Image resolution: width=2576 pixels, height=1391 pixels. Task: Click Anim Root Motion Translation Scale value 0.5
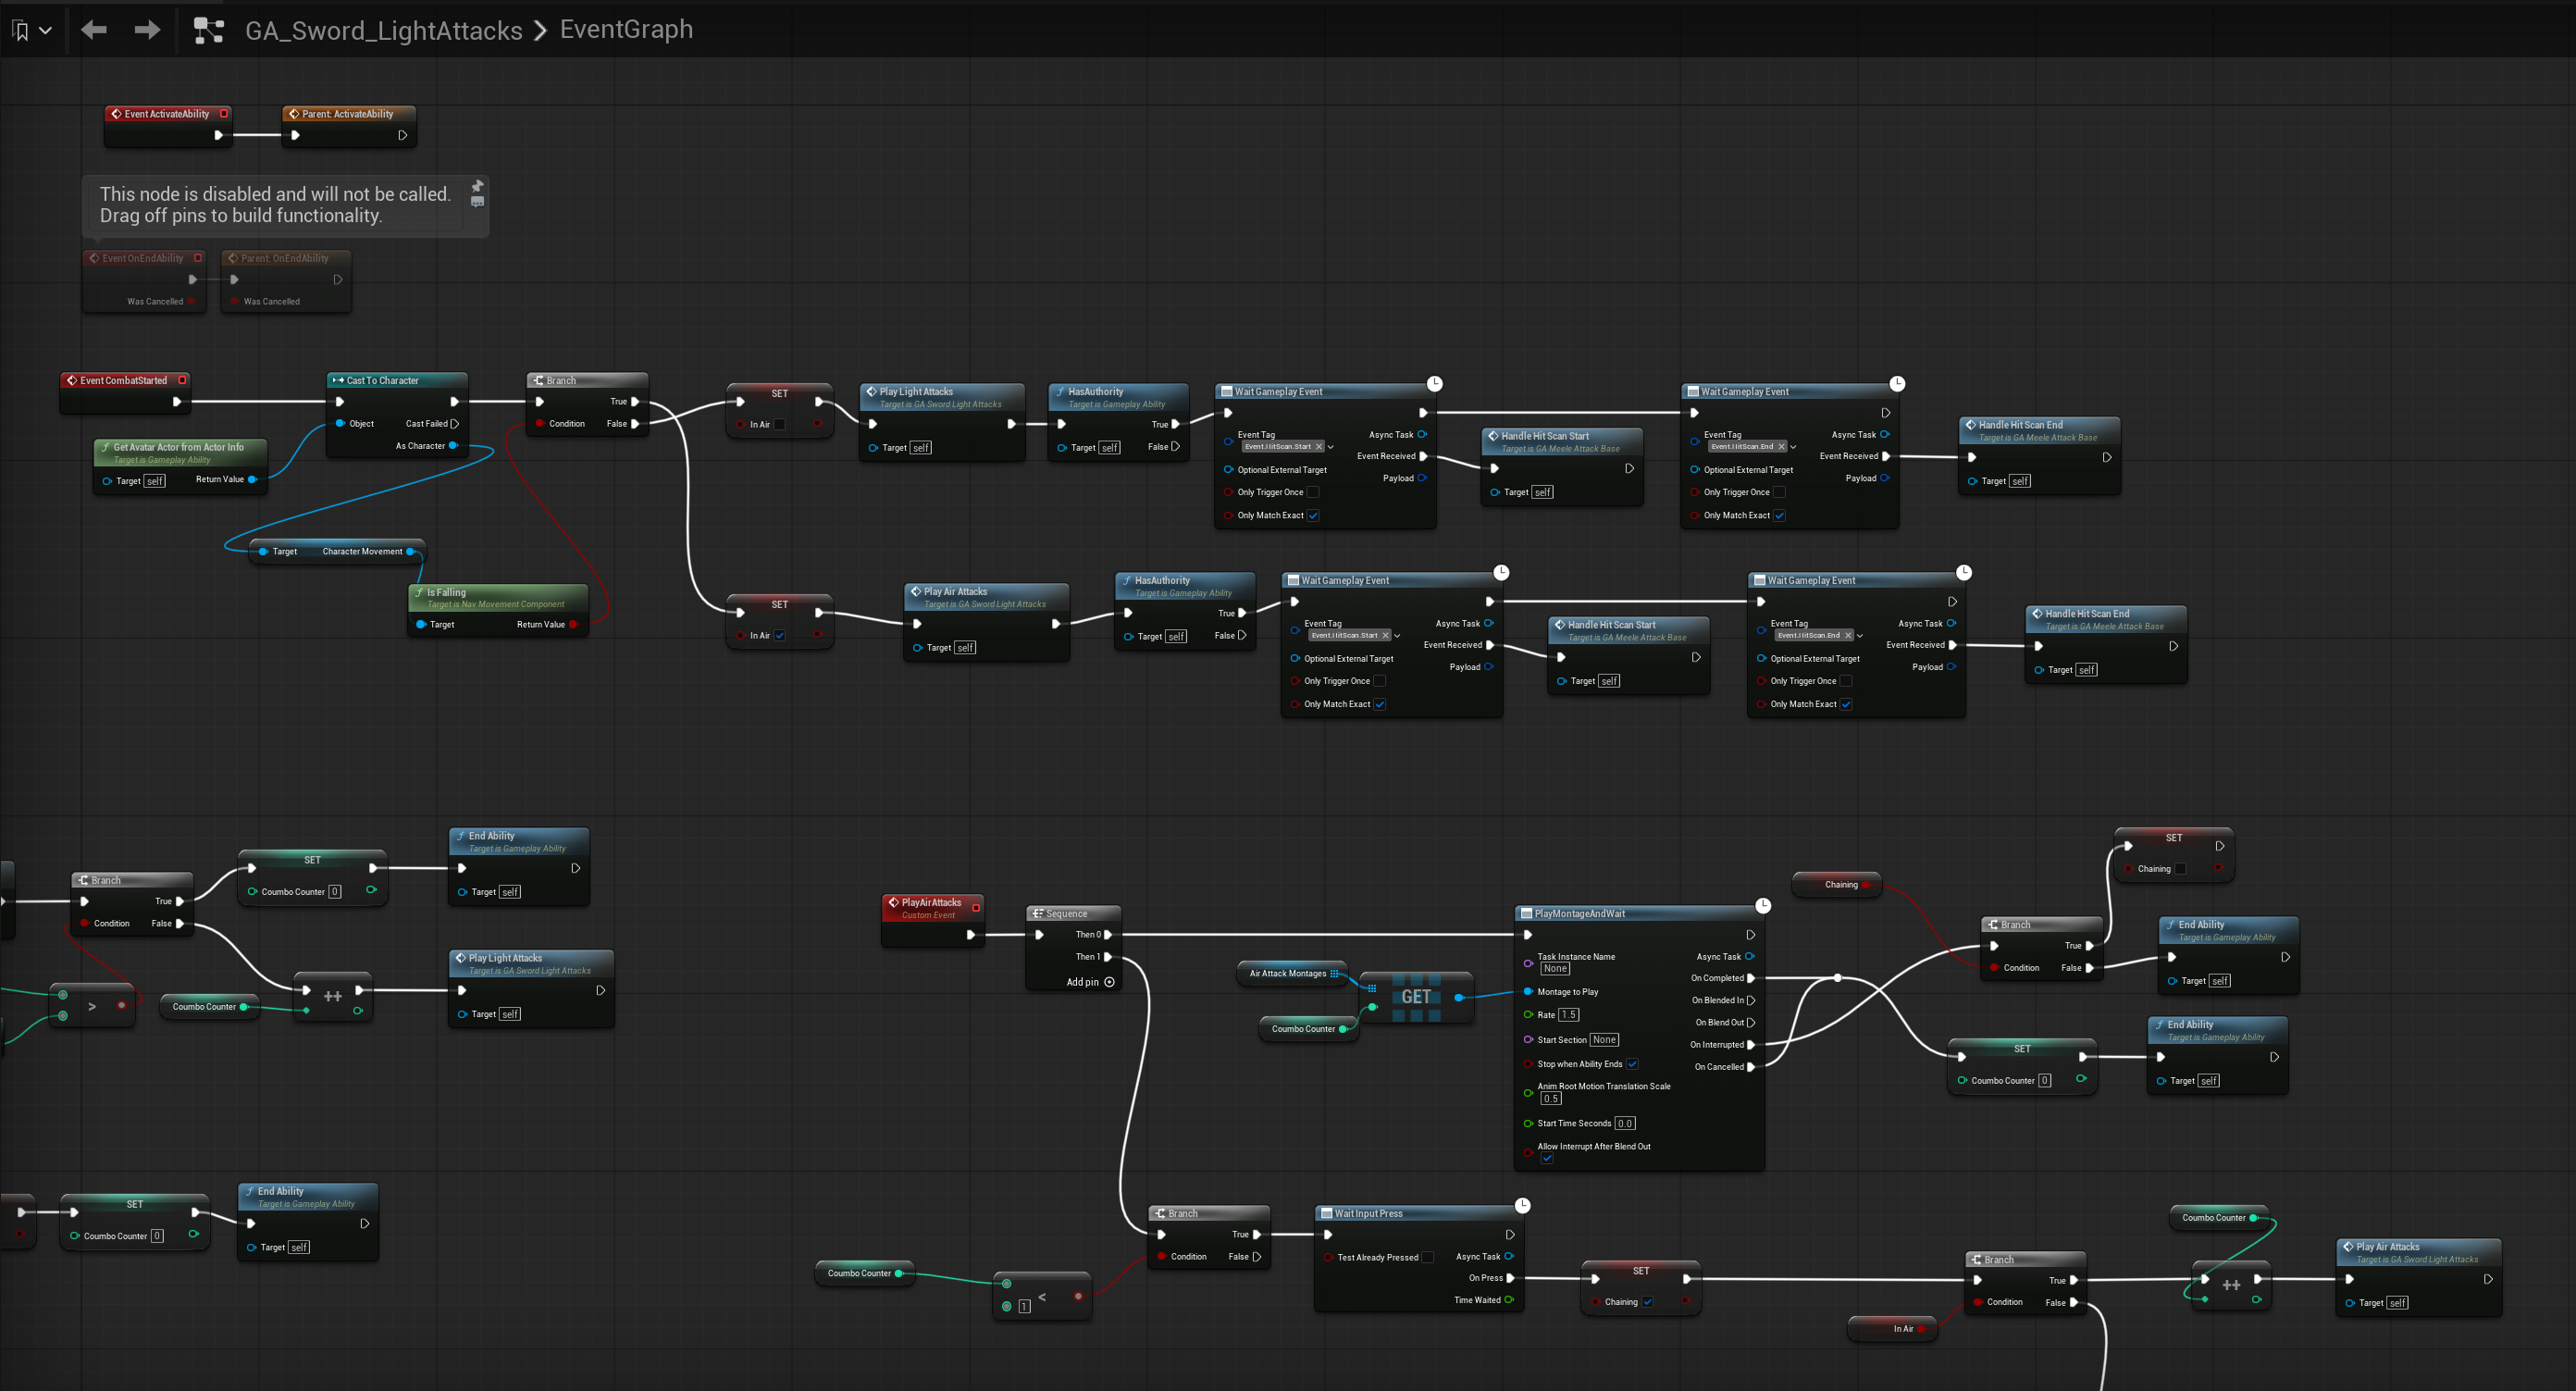coord(1551,1098)
